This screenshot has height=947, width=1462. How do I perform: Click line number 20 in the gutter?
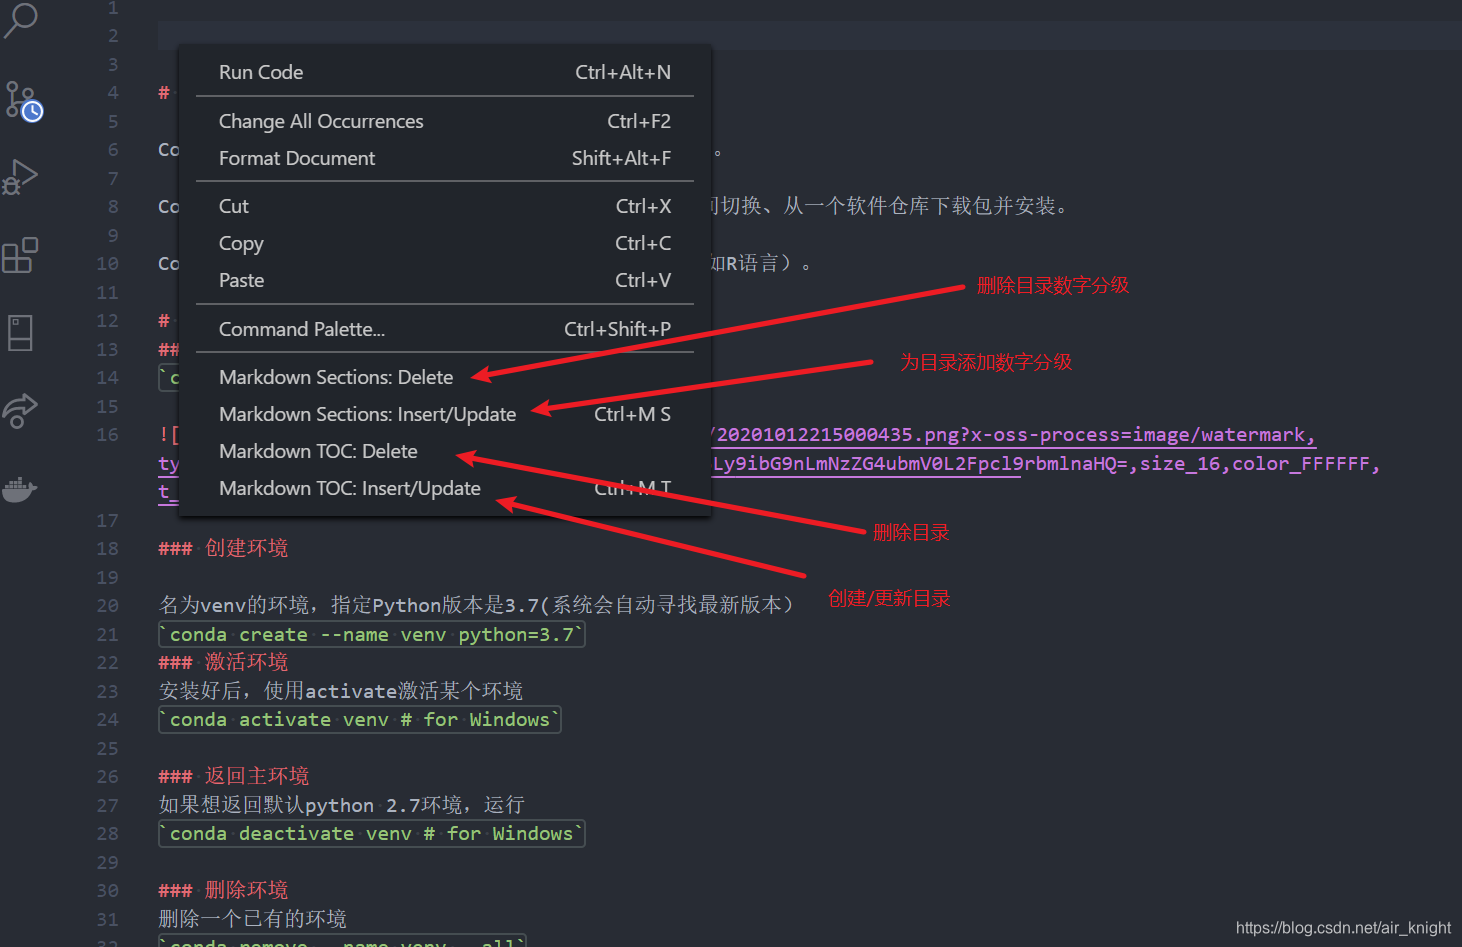[107, 605]
